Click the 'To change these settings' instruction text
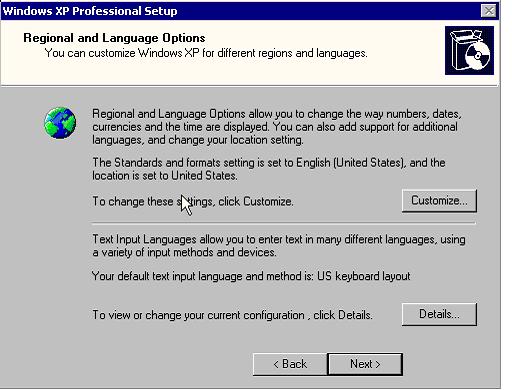The width and height of the screenshot is (512, 390). tap(193, 201)
